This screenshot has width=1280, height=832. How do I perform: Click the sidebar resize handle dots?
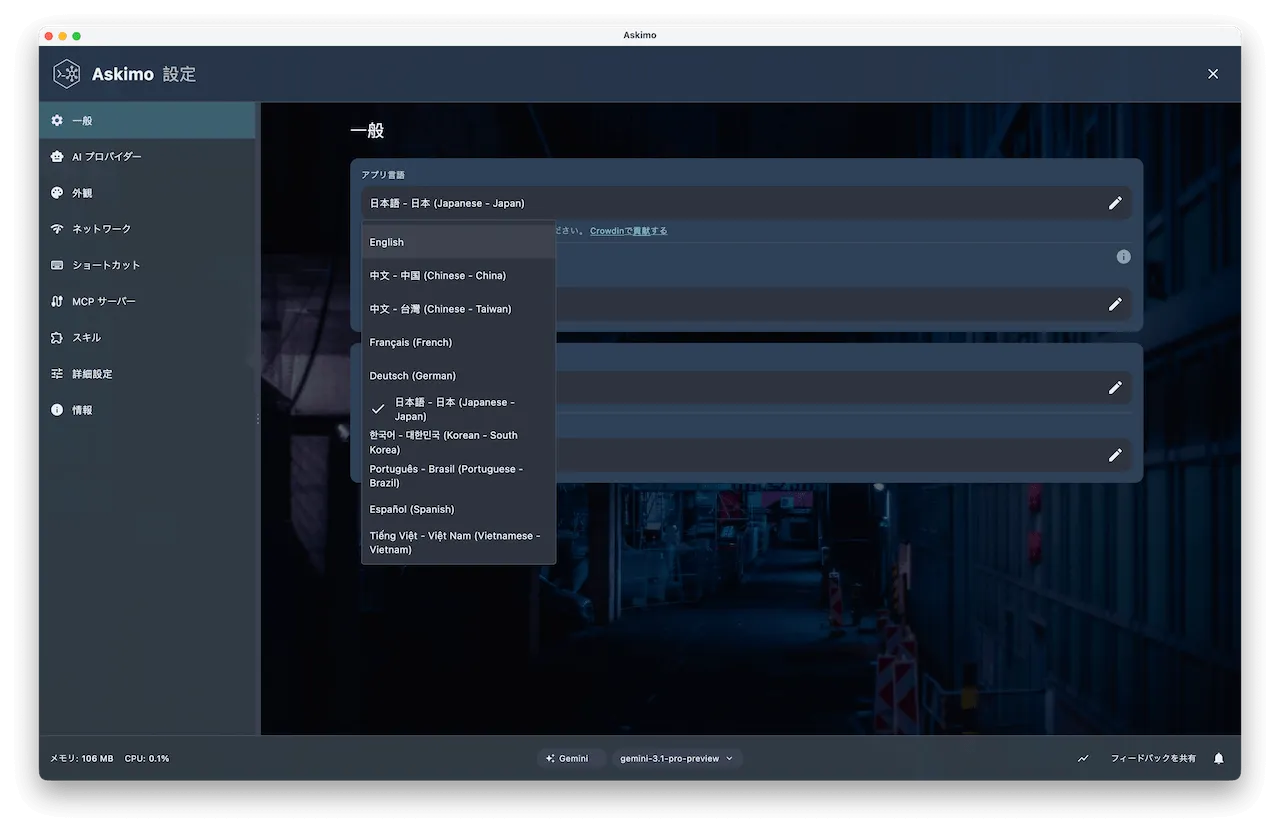(x=258, y=419)
